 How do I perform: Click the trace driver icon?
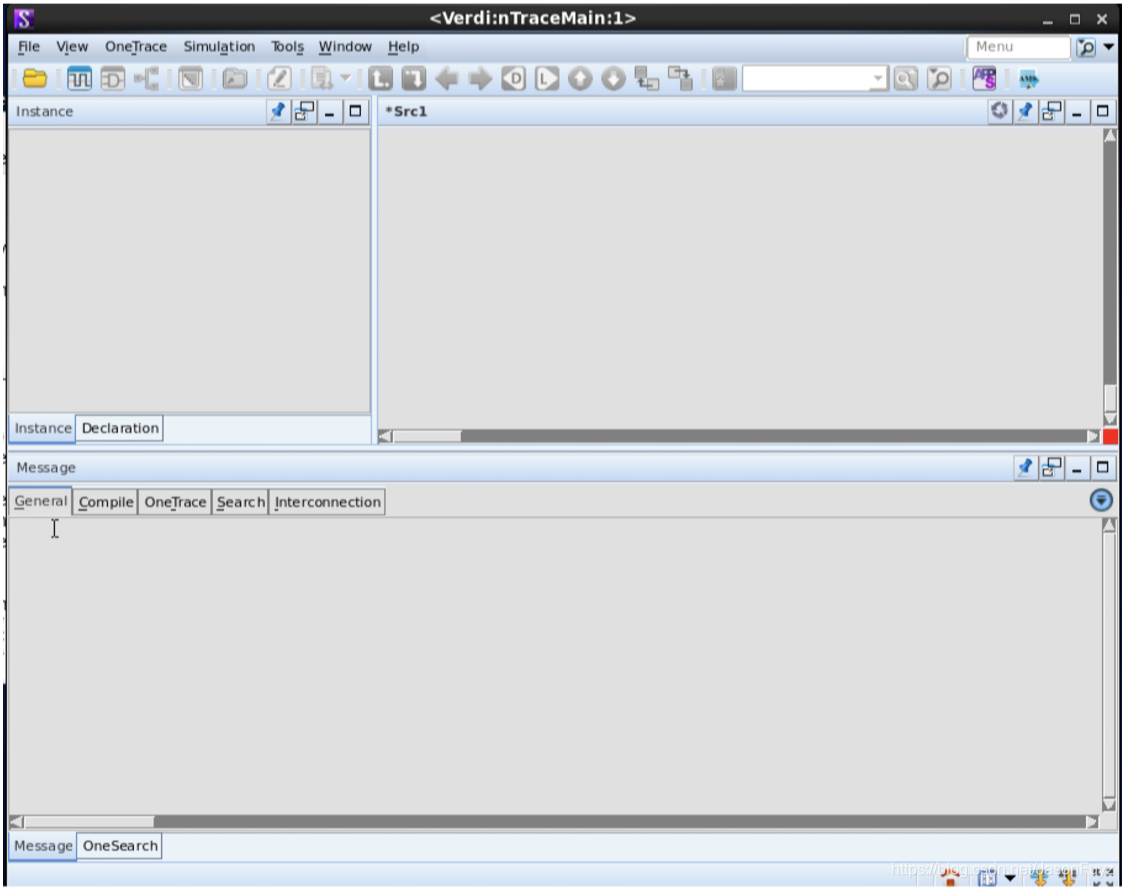[x=414, y=79]
